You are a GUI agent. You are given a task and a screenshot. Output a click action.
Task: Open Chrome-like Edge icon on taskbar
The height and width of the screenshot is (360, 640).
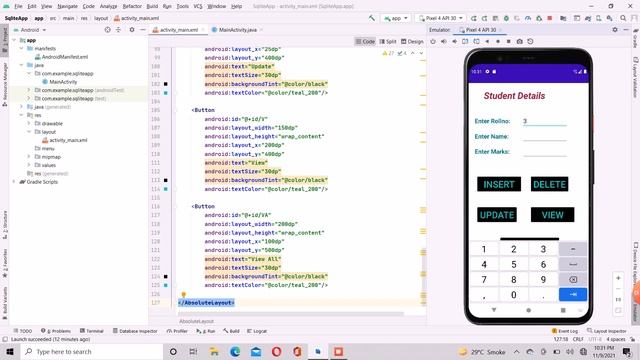point(235,351)
